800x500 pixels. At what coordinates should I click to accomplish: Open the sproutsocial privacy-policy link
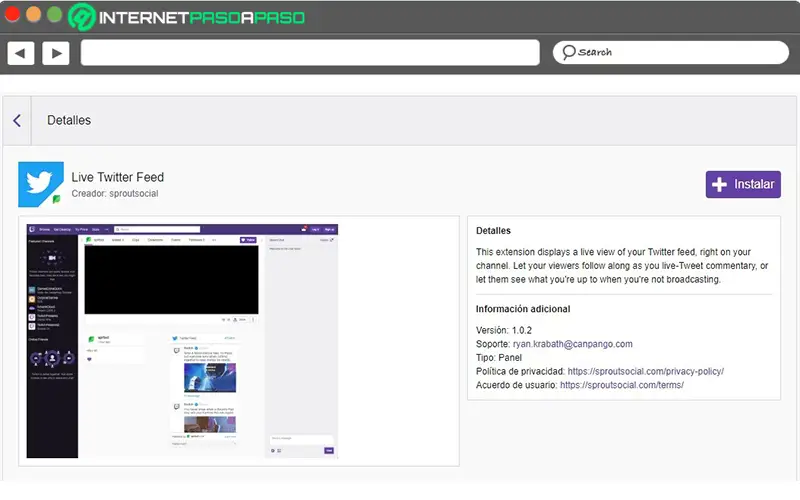point(645,371)
